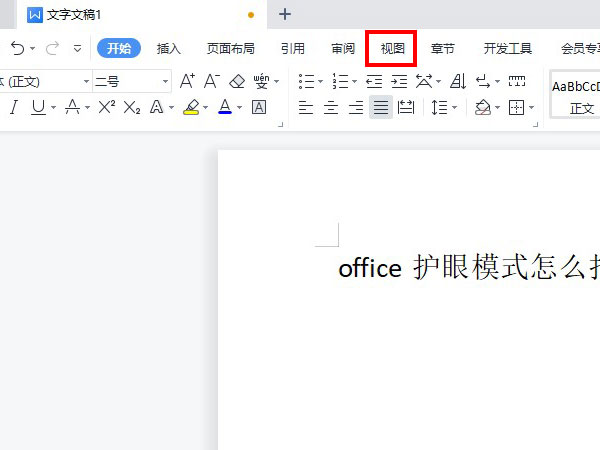
Task: Apply subscript formatting
Action: pyautogui.click(x=132, y=108)
